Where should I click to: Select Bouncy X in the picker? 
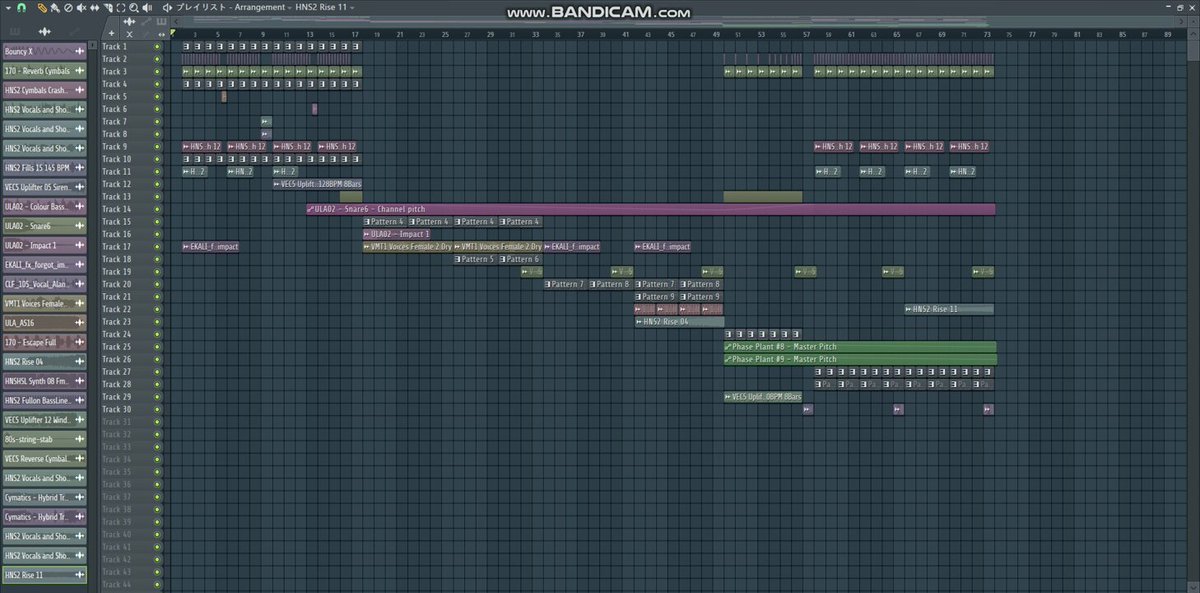coord(44,51)
